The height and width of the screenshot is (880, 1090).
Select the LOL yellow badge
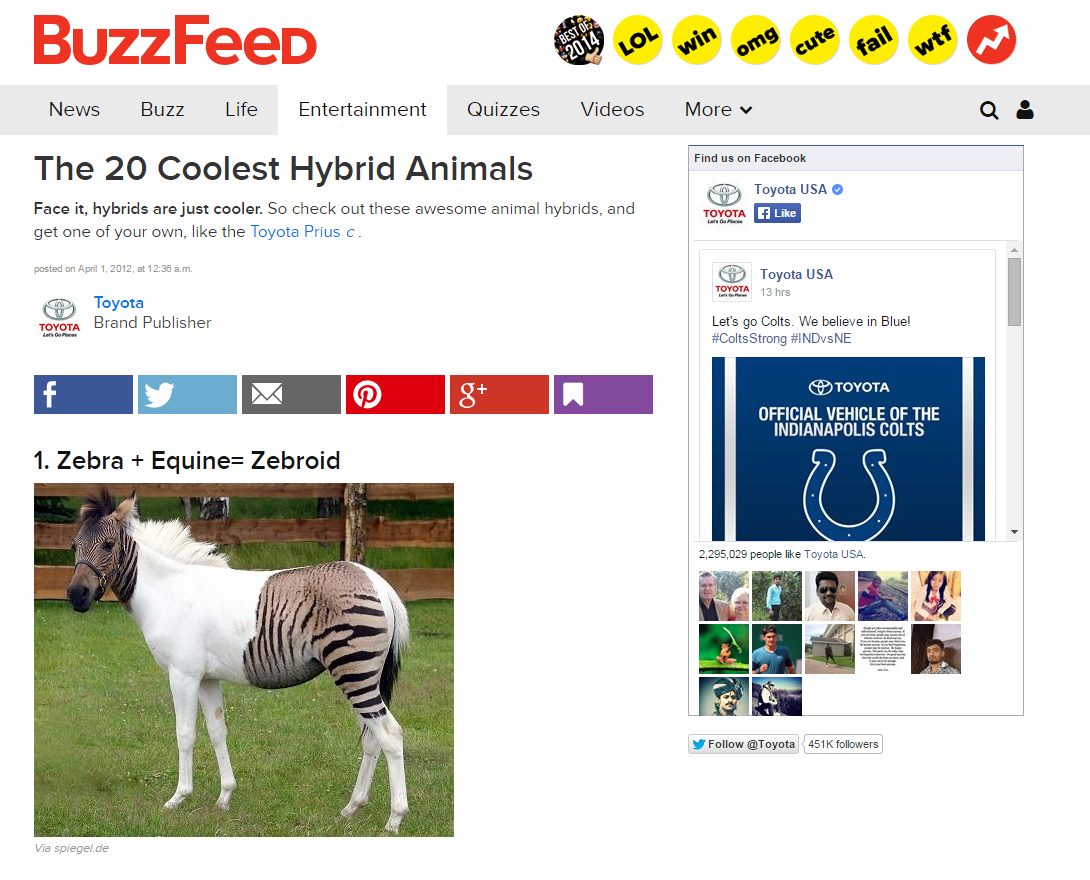[x=637, y=40]
